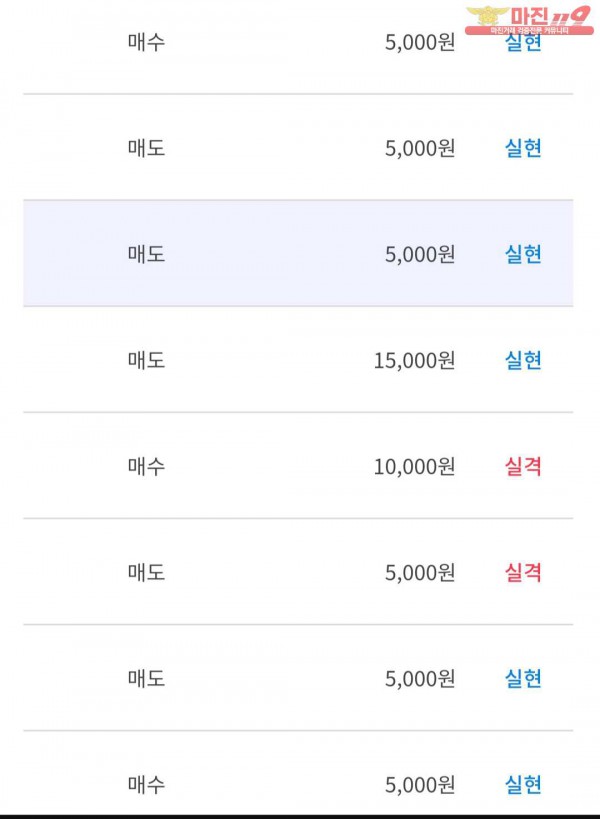Click 실현 status in the highlighted row
Image resolution: width=600 pixels, height=819 pixels.
point(523,254)
